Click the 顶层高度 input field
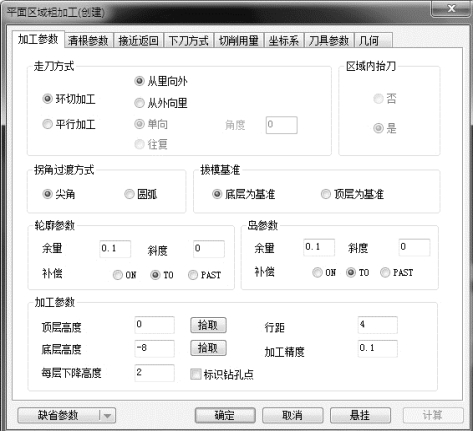The height and width of the screenshot is (431, 473). [154, 325]
